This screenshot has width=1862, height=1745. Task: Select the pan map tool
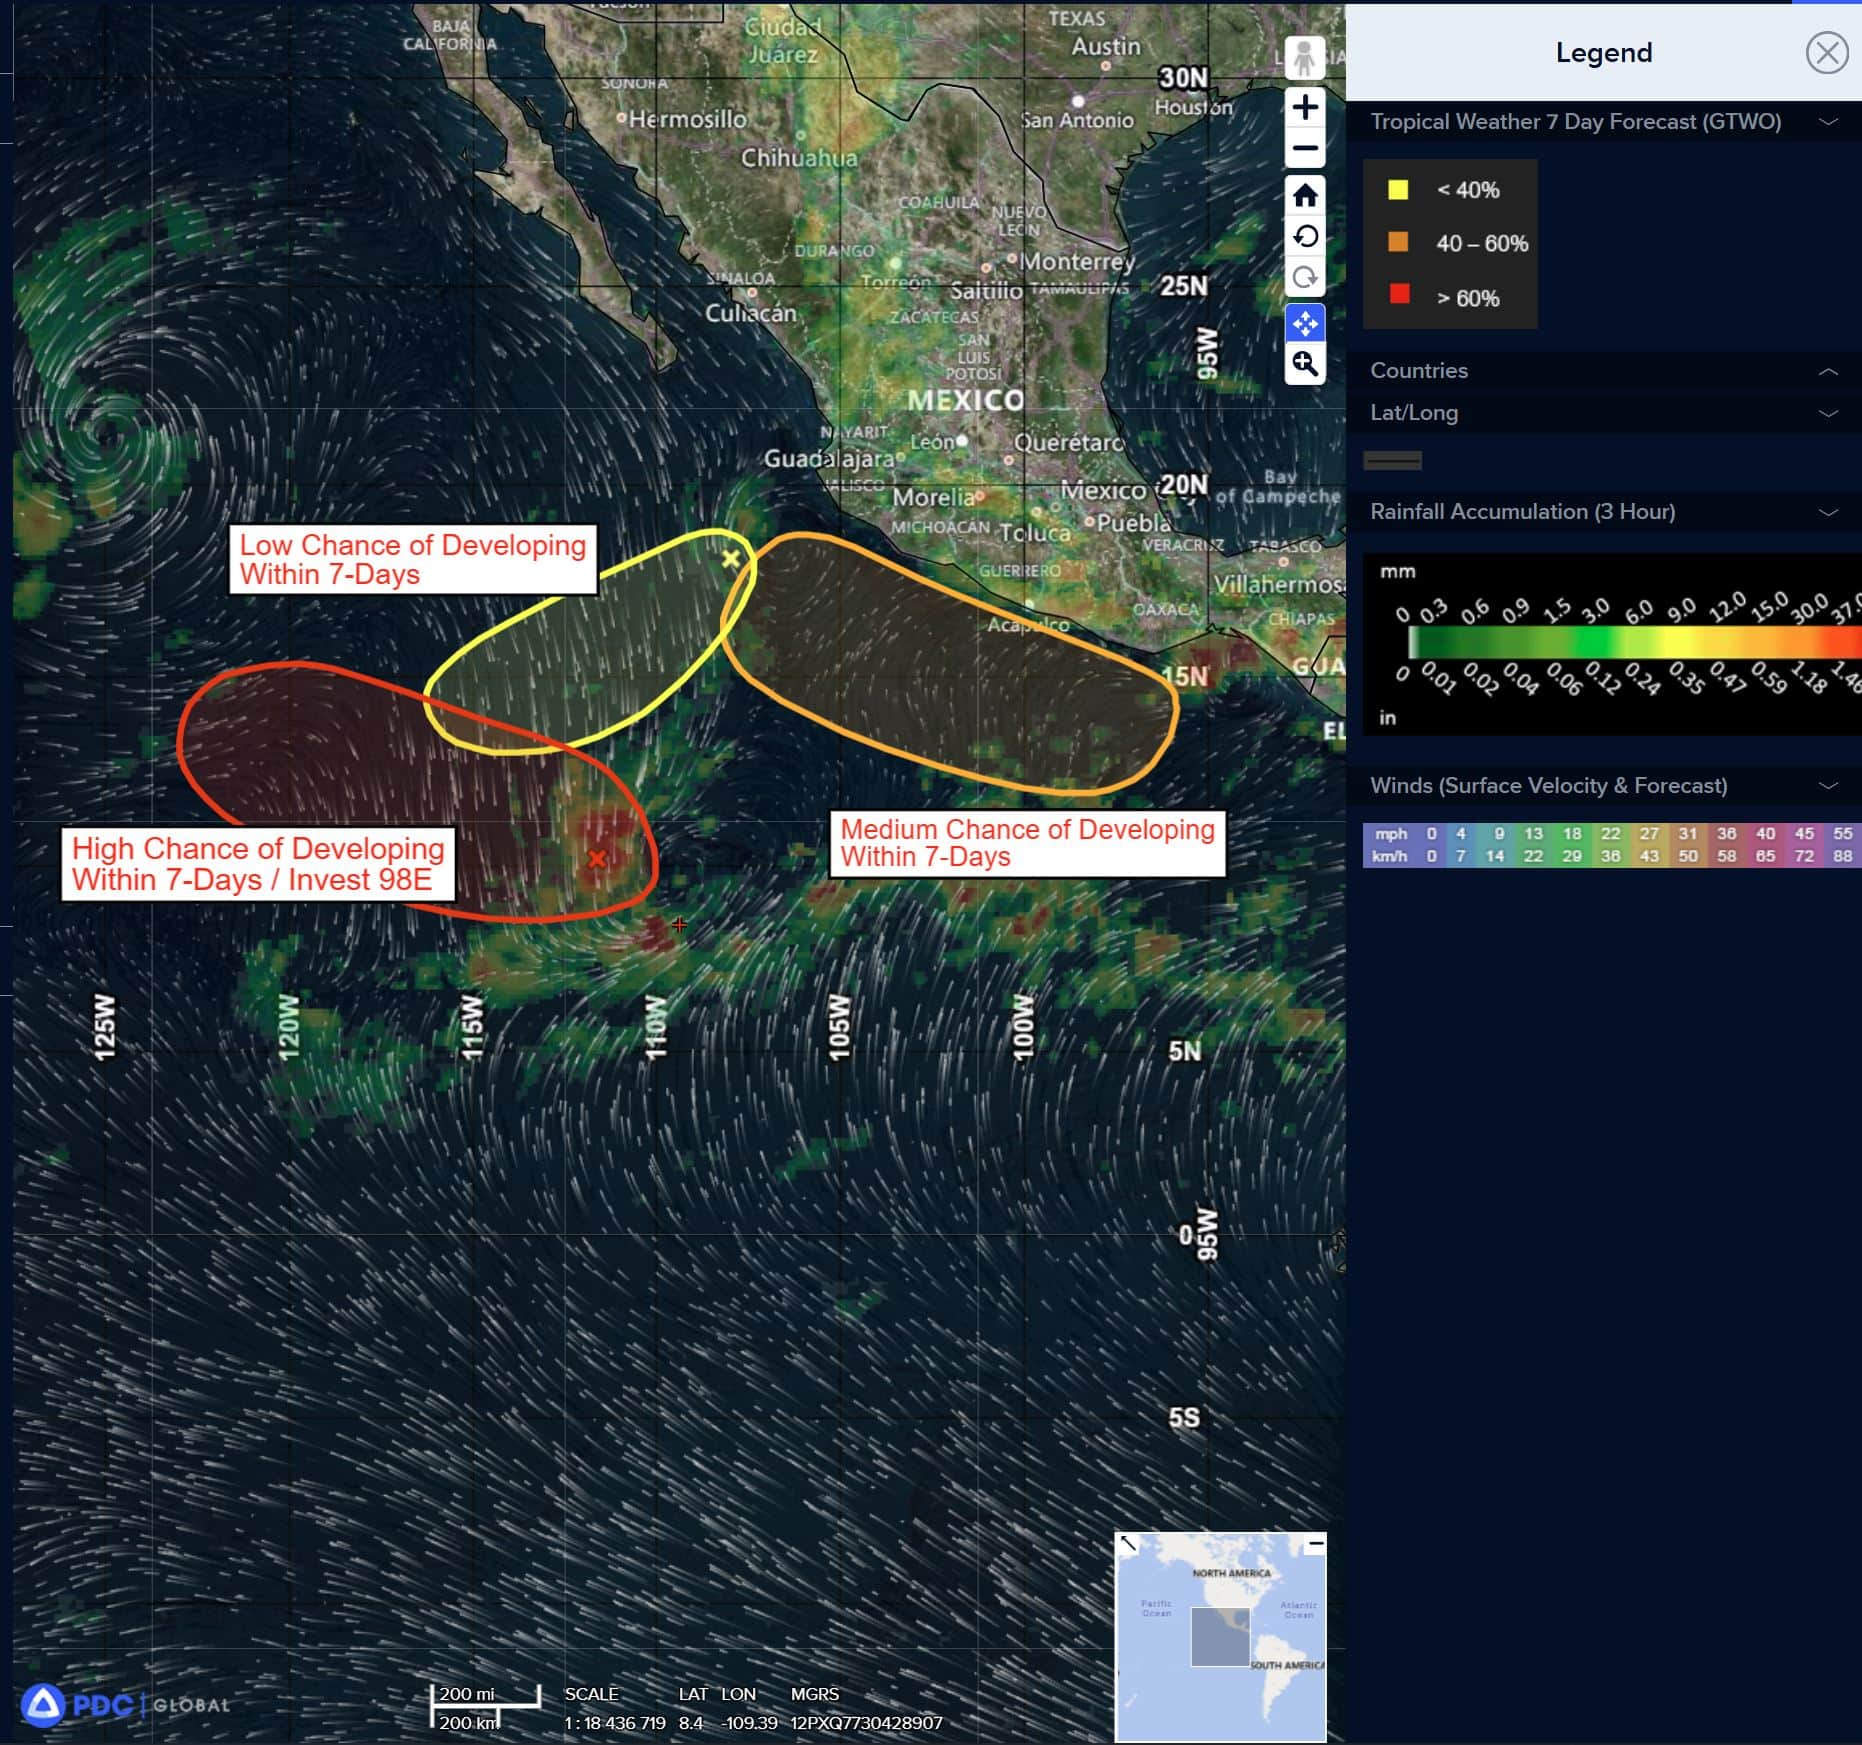tap(1304, 323)
